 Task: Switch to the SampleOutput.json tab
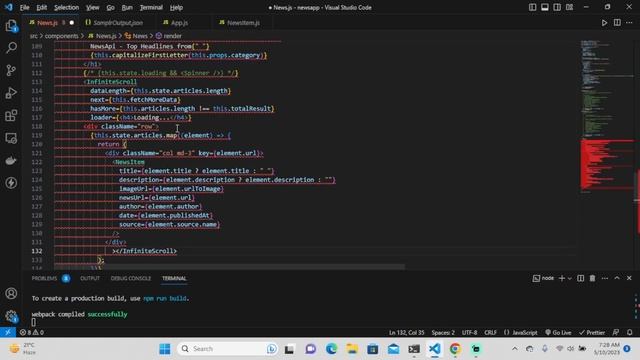pos(118,23)
